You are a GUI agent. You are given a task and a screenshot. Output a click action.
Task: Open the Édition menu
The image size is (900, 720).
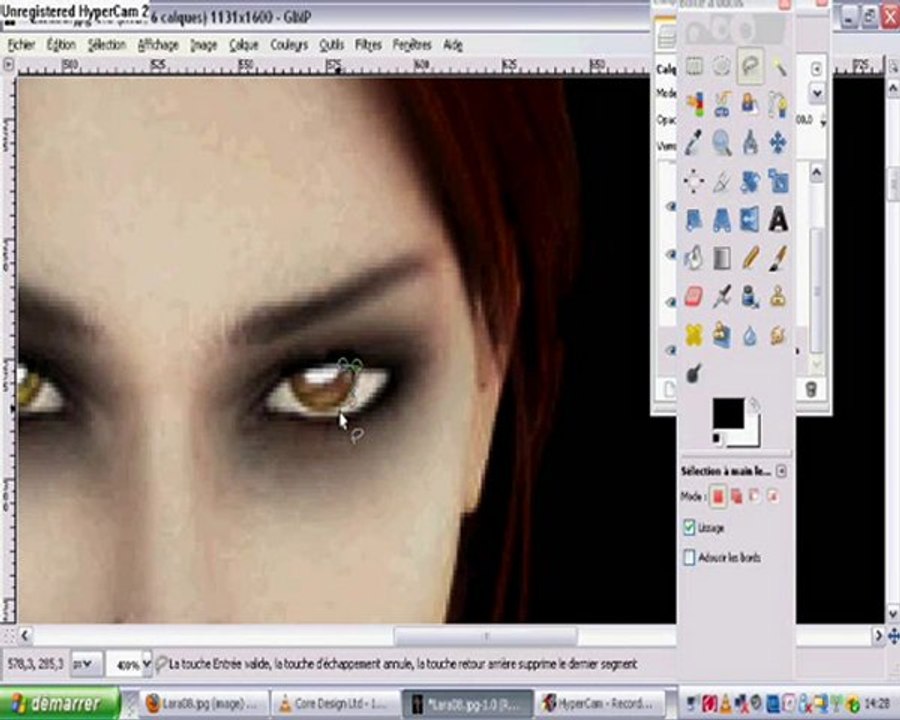pos(61,45)
